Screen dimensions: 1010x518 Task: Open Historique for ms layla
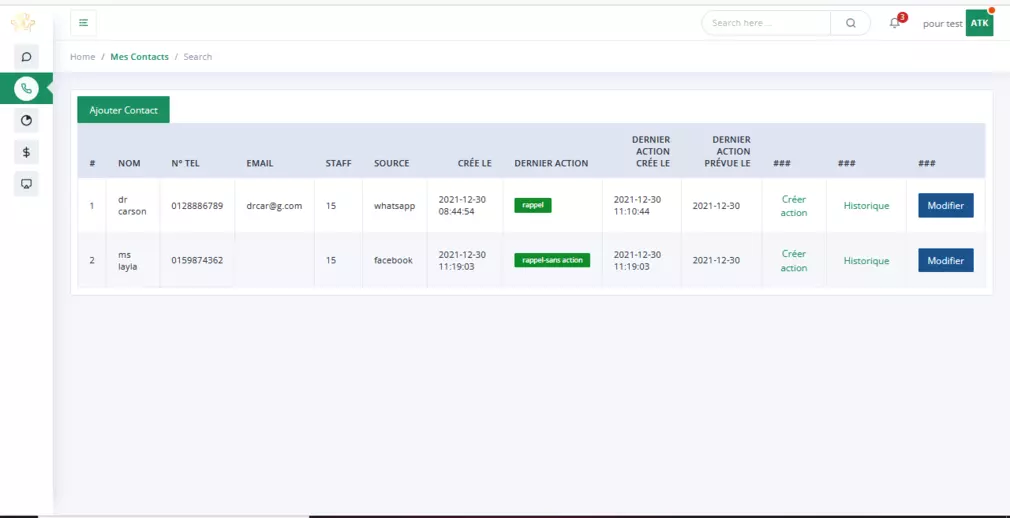(x=866, y=260)
